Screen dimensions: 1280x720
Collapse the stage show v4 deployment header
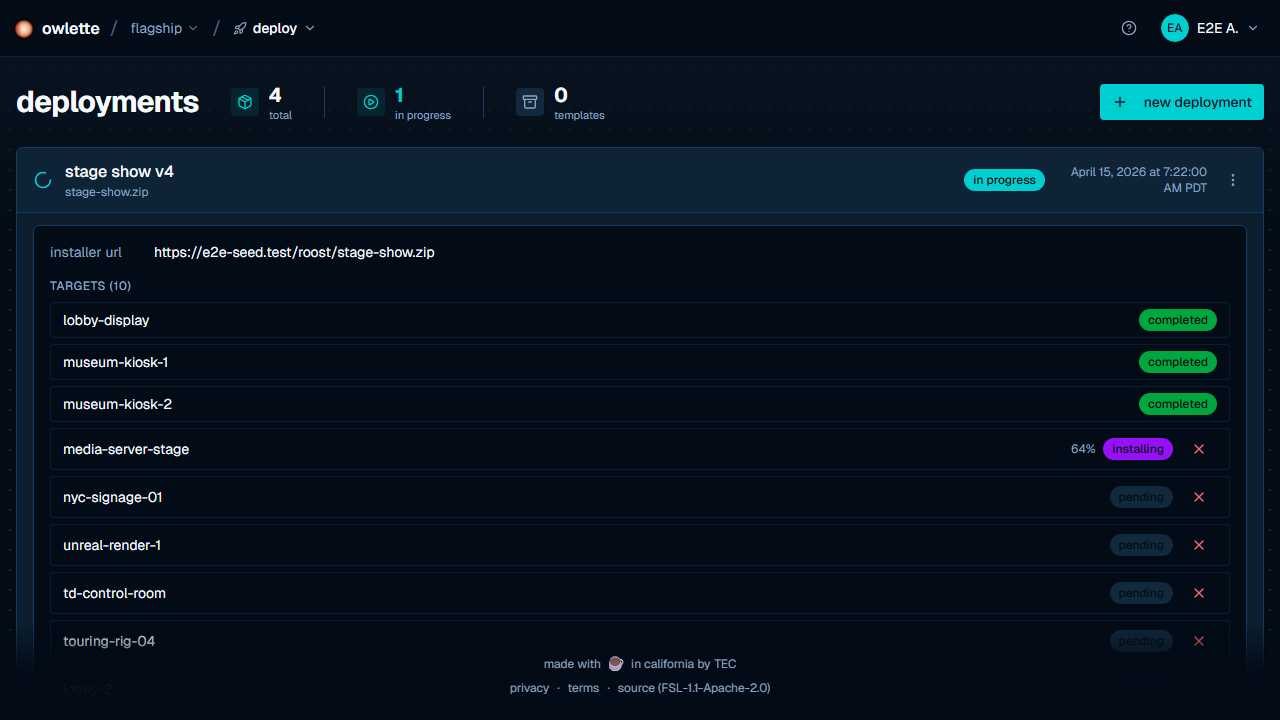tap(640, 180)
